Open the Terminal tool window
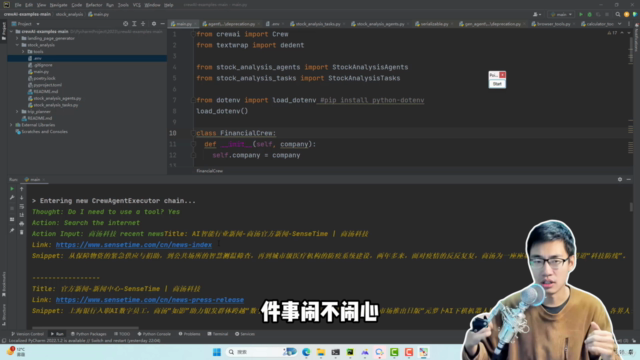Image resolution: width=640 pixels, height=360 pixels. 218,334
